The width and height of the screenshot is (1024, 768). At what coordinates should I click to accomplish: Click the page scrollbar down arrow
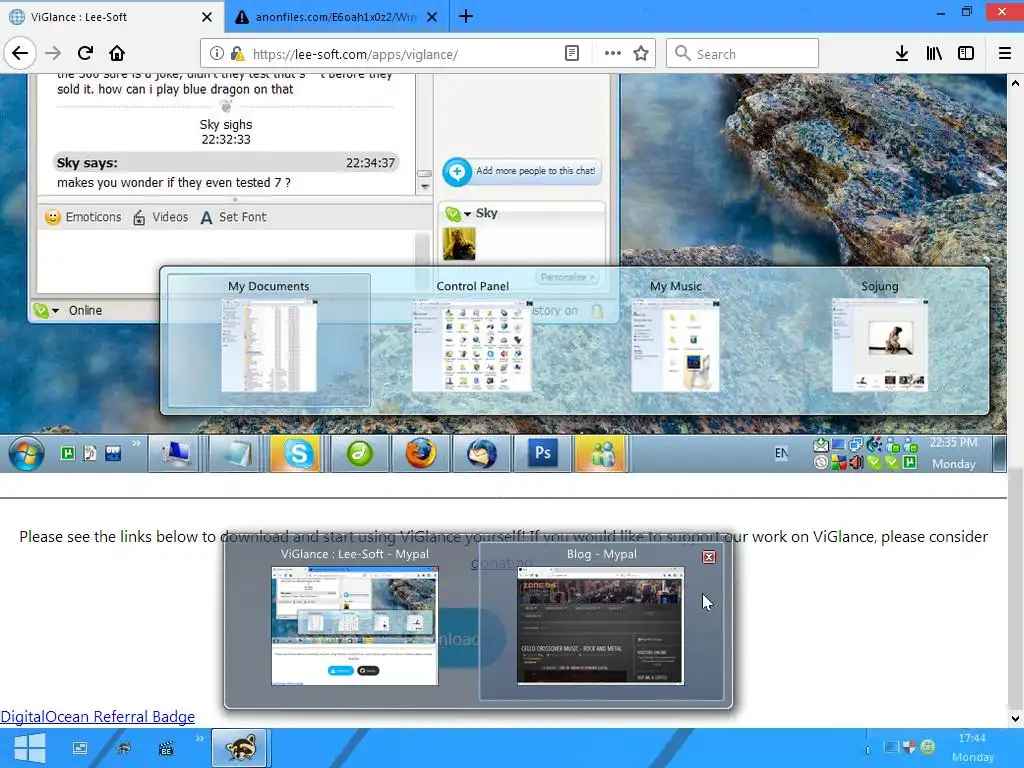point(1015,718)
